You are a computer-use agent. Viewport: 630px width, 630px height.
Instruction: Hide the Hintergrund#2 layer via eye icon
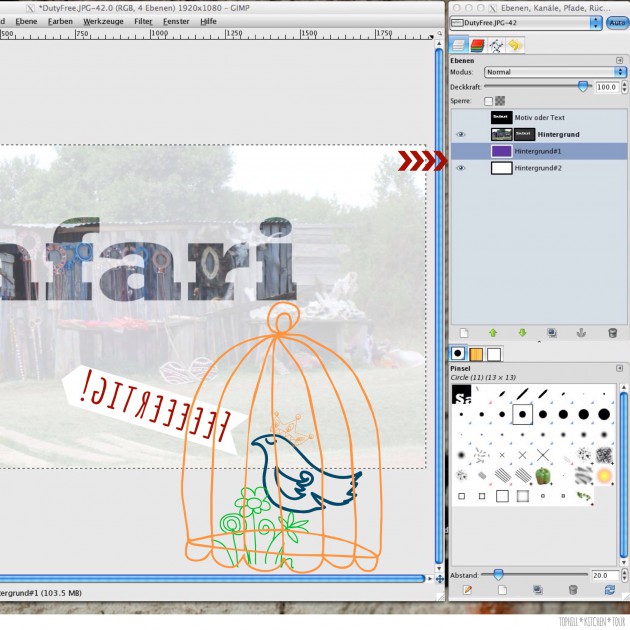[x=460, y=168]
